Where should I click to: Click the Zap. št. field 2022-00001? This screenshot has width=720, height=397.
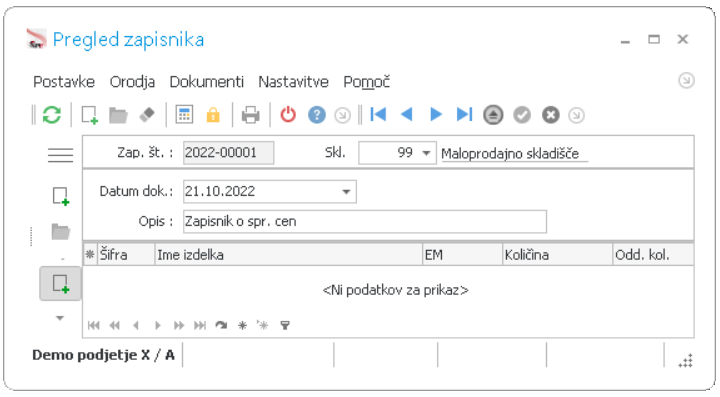coord(229,153)
